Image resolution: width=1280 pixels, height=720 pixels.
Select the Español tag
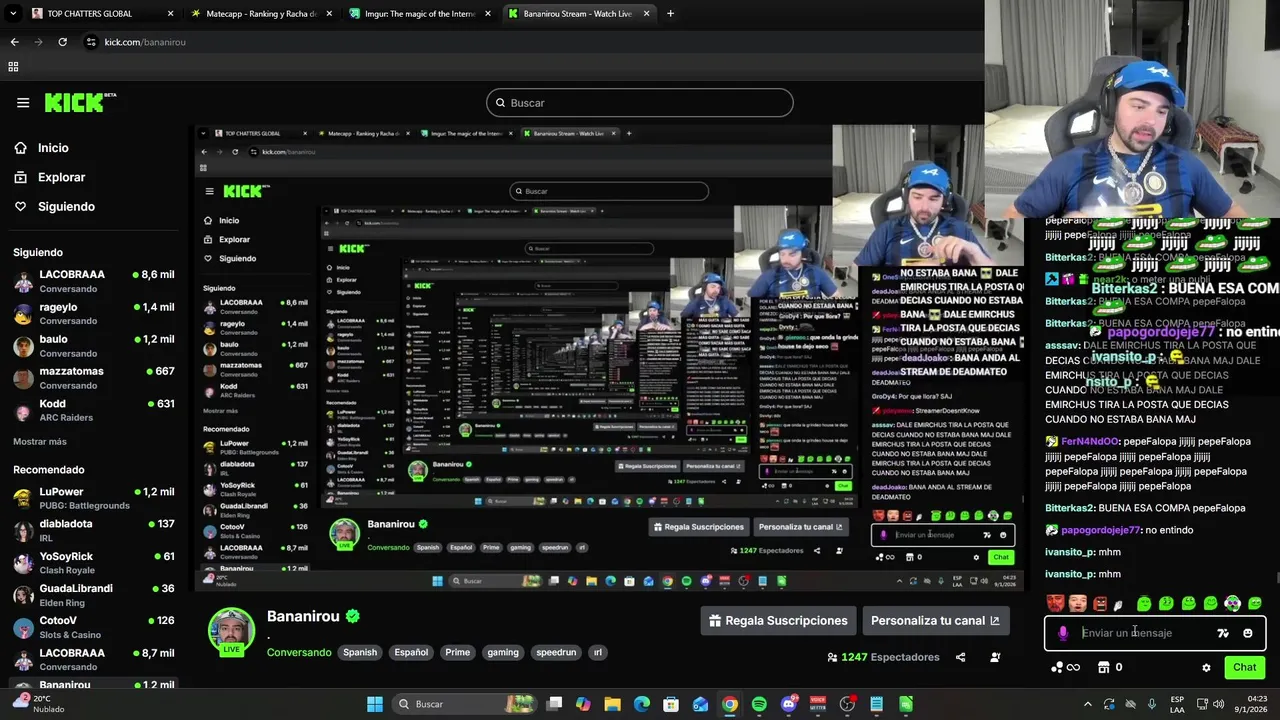(x=411, y=652)
